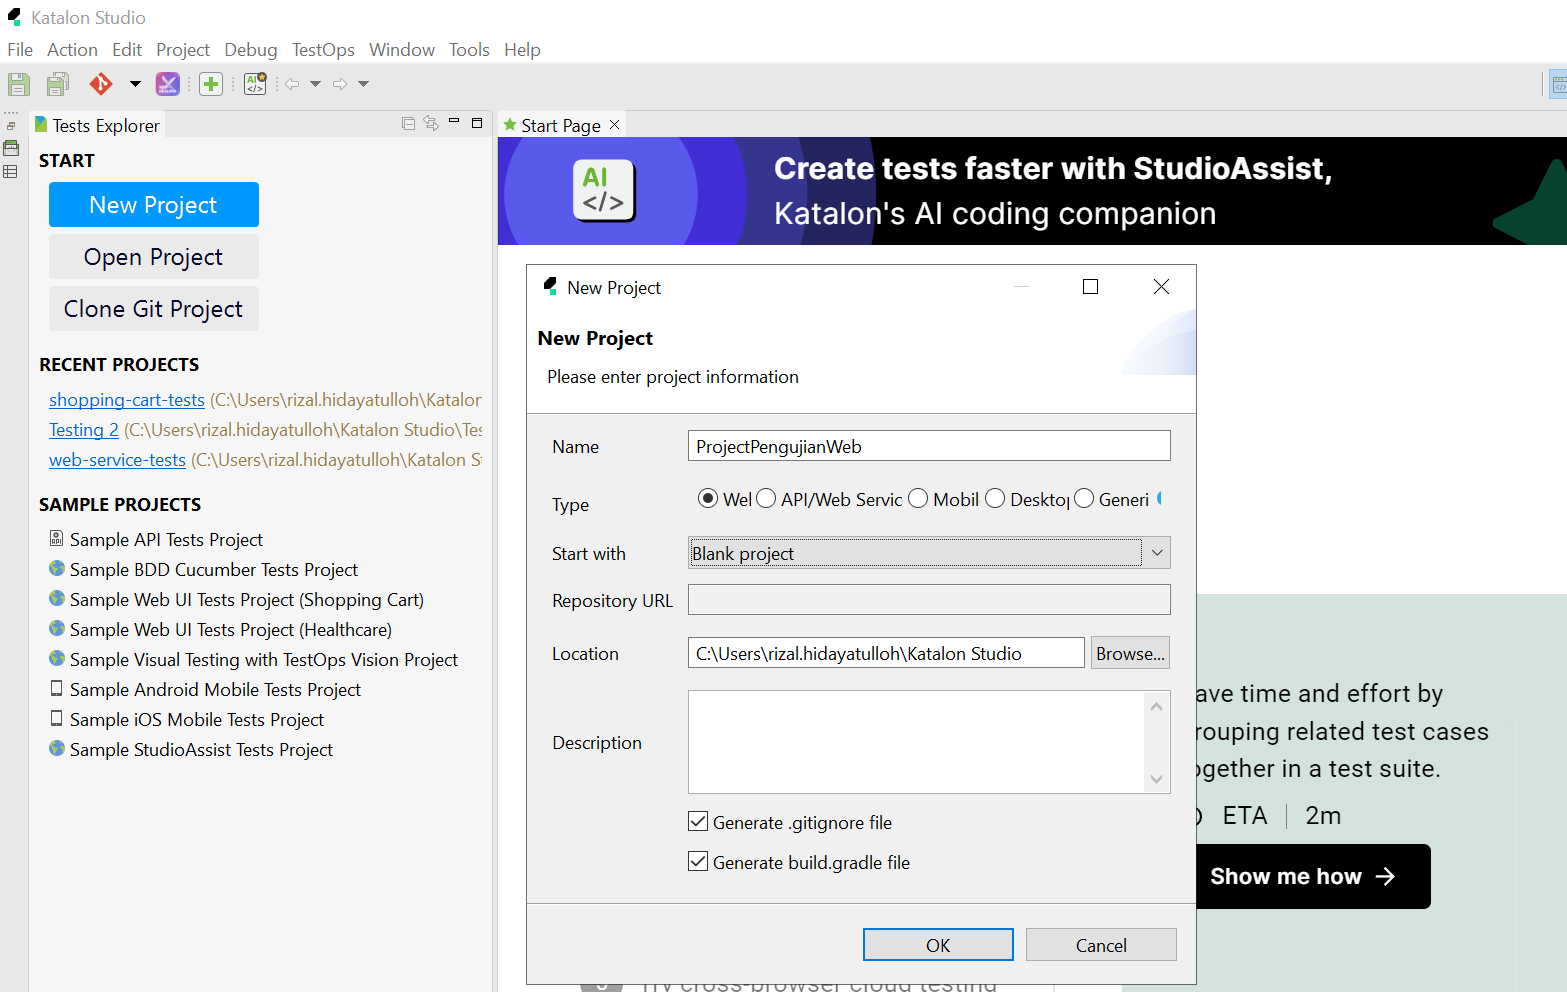Click inside the Description text area
The height and width of the screenshot is (992, 1567).
[x=916, y=742]
